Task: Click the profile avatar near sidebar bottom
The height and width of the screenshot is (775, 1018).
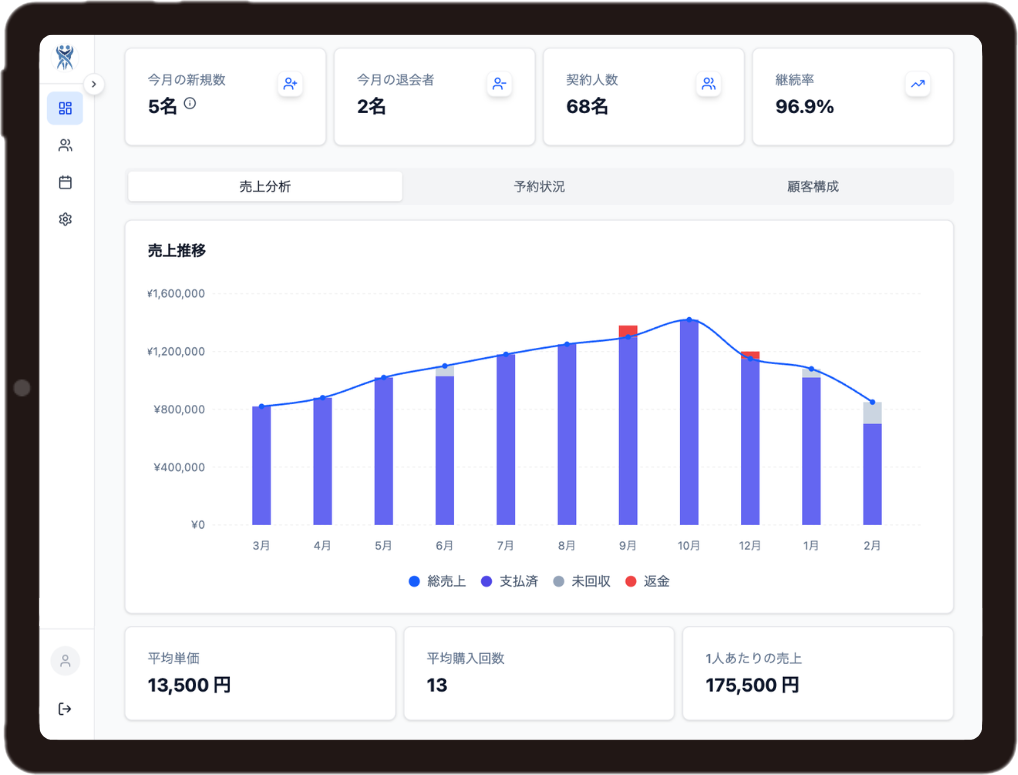Action: 65,661
